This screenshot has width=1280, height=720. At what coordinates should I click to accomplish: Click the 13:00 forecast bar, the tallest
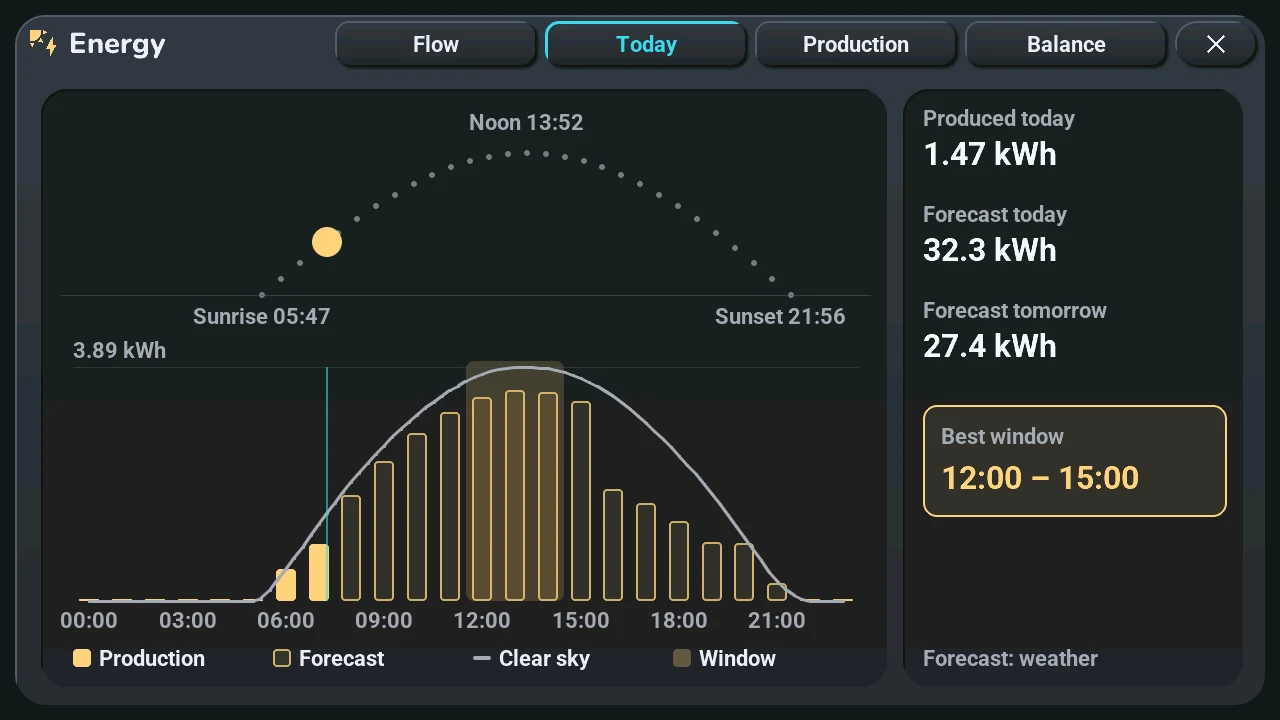pos(515,496)
